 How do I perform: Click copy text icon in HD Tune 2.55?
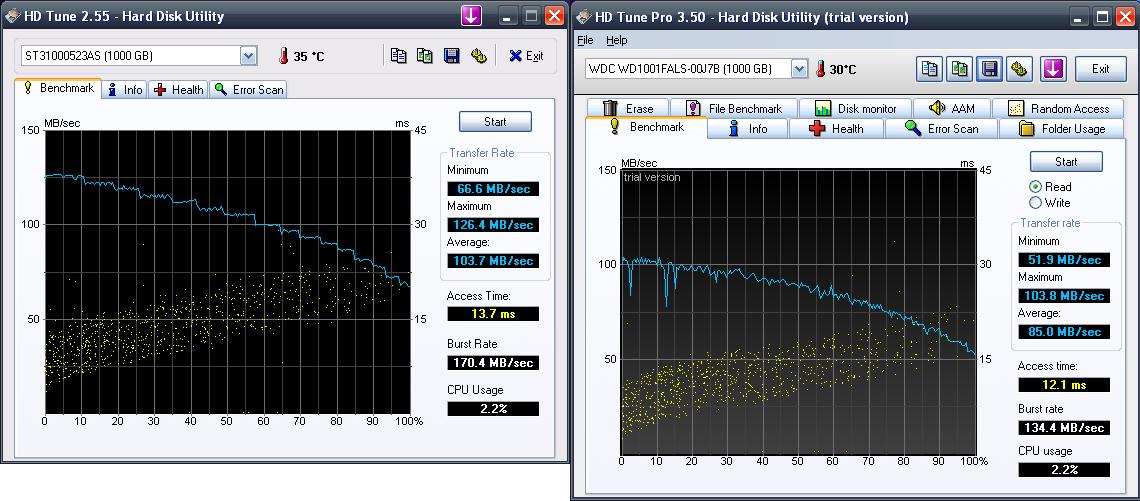(x=398, y=56)
